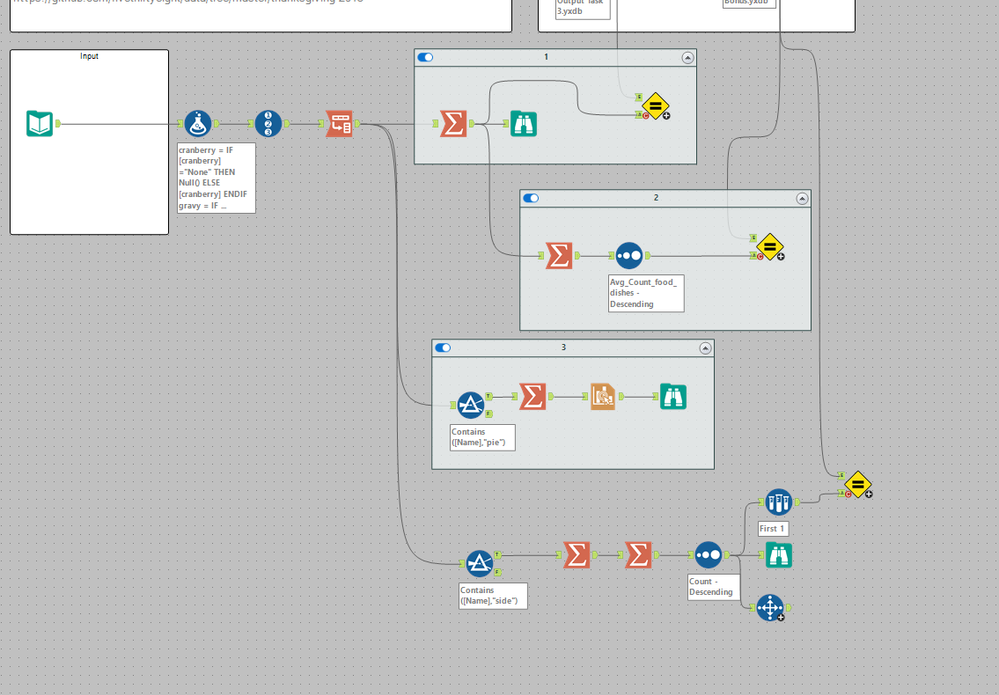Select the Sort tool labeled Count - Descending
999x695 pixels.
(708, 555)
